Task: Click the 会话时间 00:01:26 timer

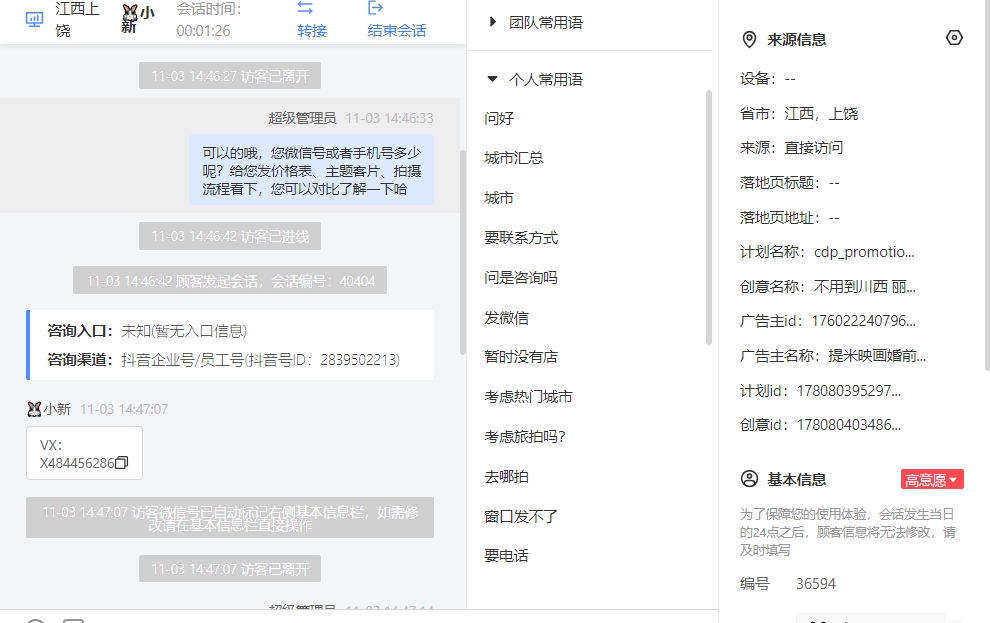Action: (x=208, y=20)
